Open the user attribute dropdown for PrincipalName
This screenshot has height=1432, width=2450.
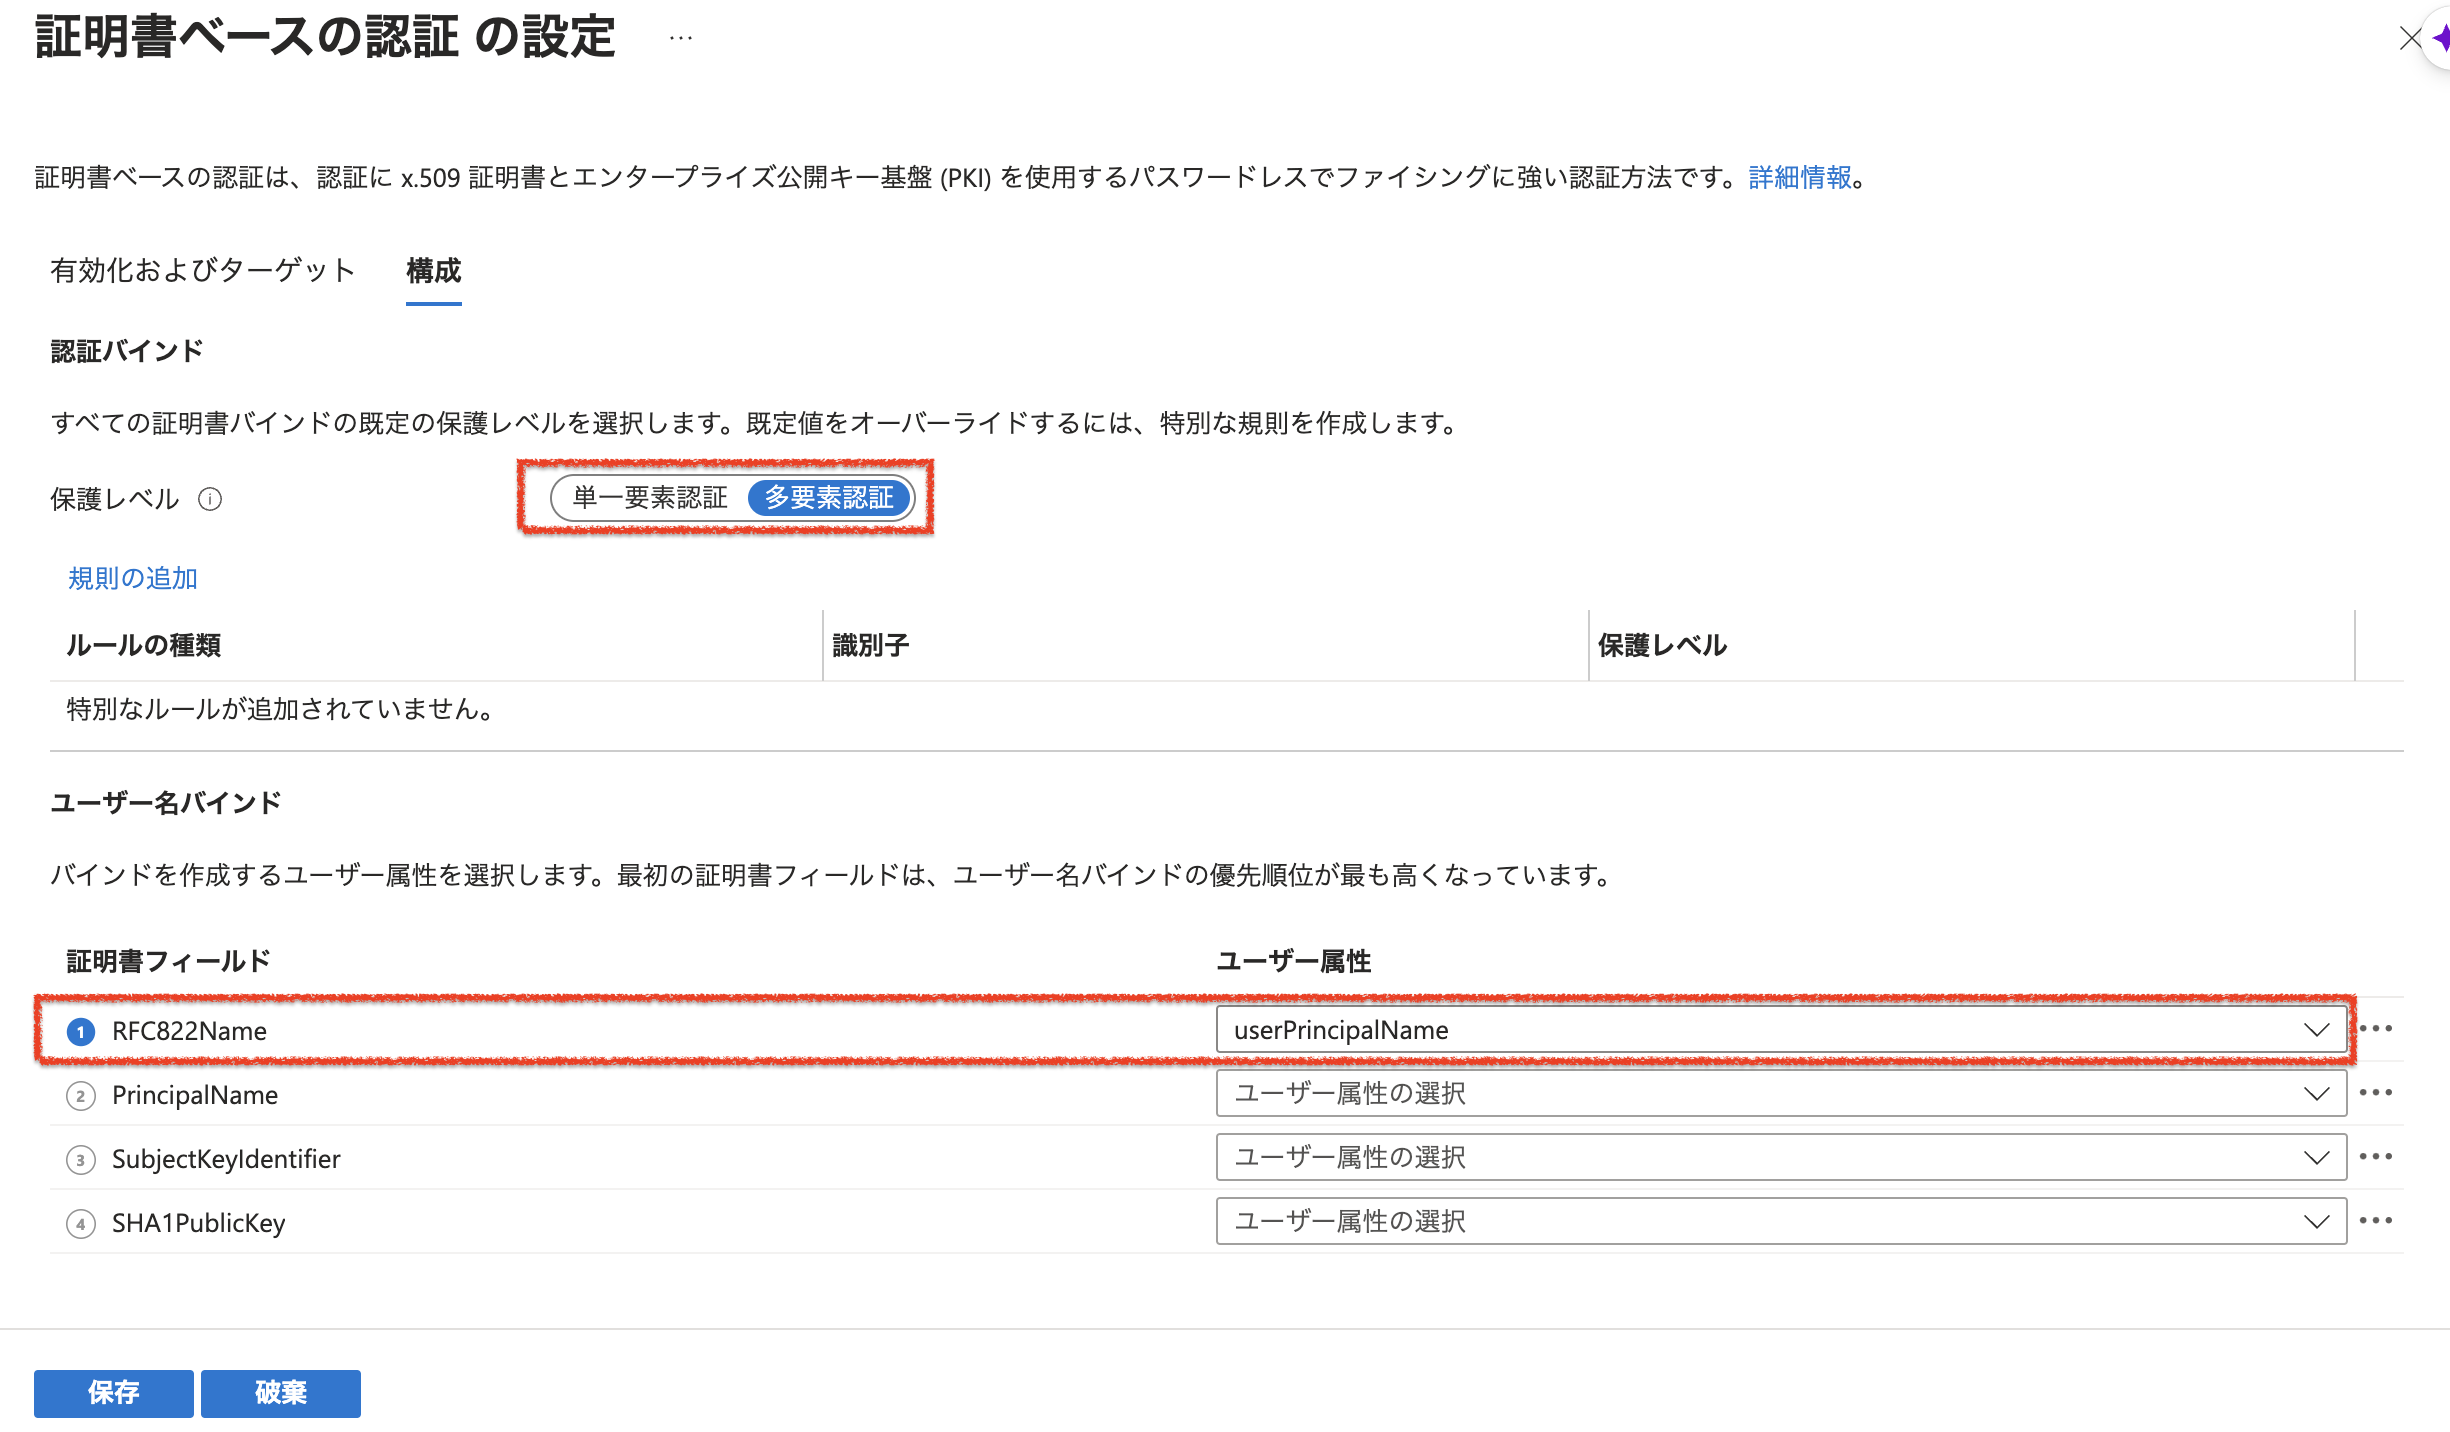pos(1780,1094)
